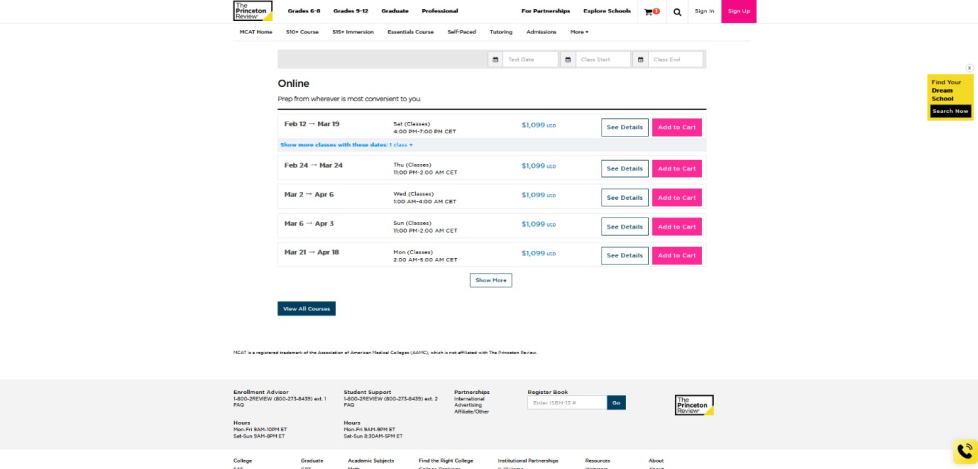Image resolution: width=978 pixels, height=469 pixels.
Task: Expand the More dropdown in subnav
Action: pyautogui.click(x=579, y=32)
